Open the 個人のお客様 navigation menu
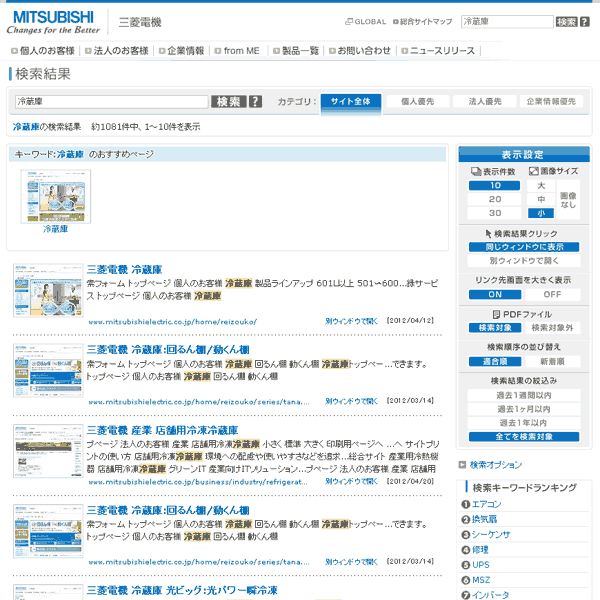 46,50
